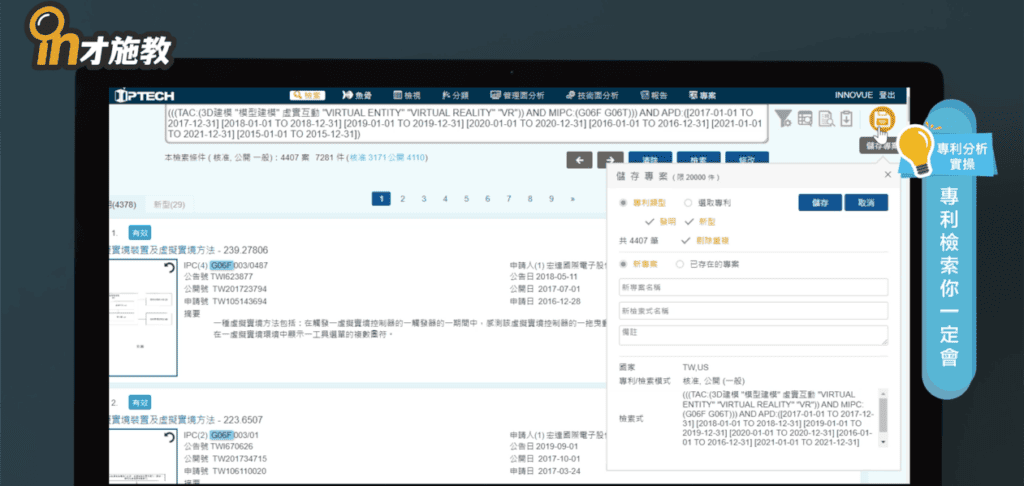Click the document search icon in toolbar

pyautogui.click(x=826, y=119)
